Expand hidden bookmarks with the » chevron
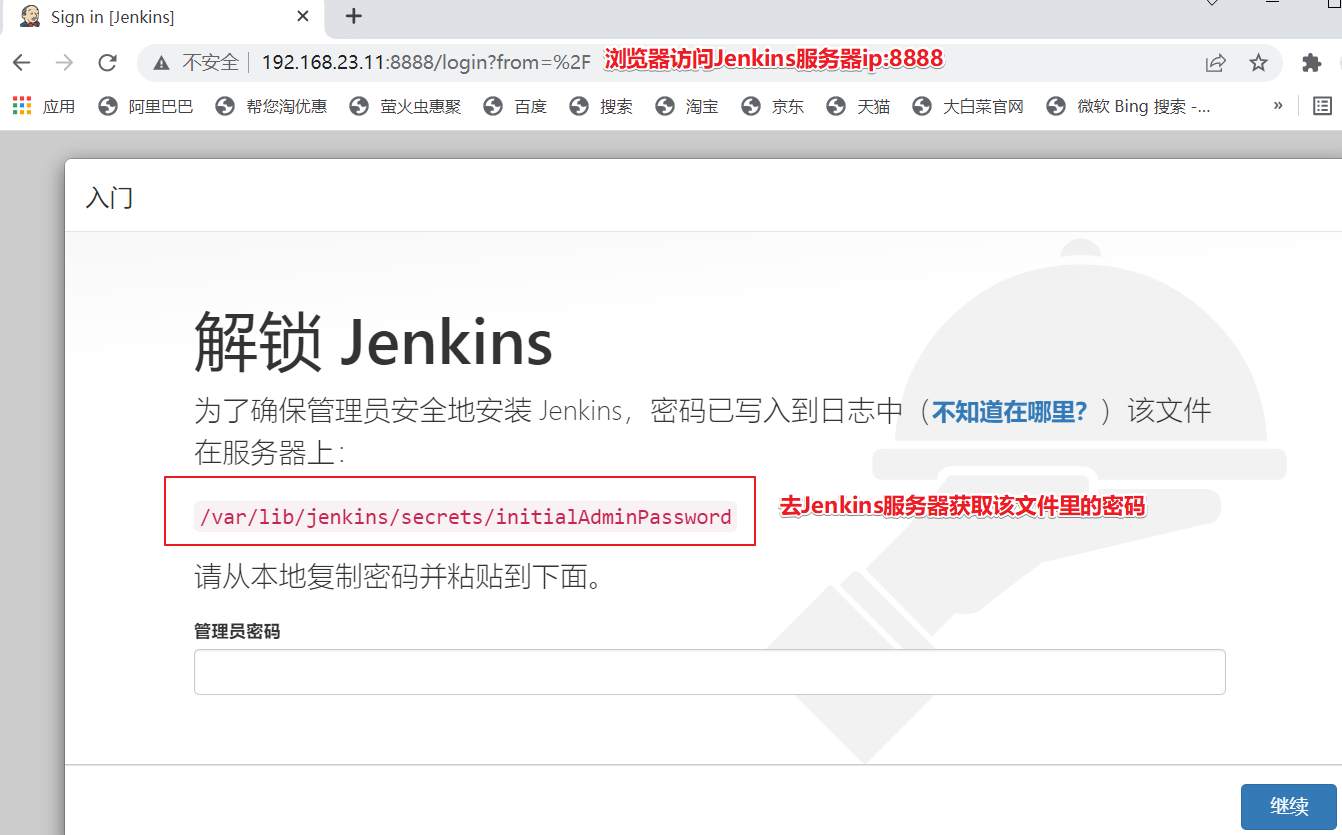Viewport: 1342px width, 835px height. pos(1278,105)
